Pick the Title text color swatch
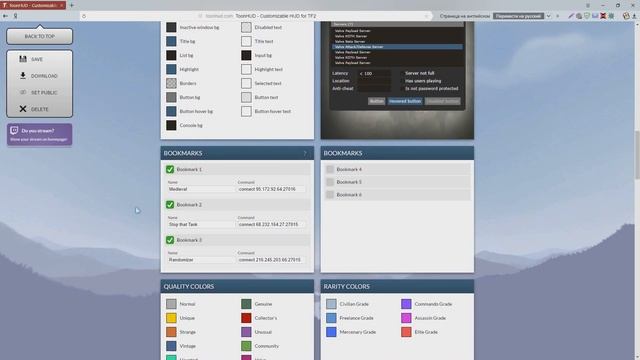Image resolution: width=640 pixels, height=360 pixels. [x=246, y=41]
